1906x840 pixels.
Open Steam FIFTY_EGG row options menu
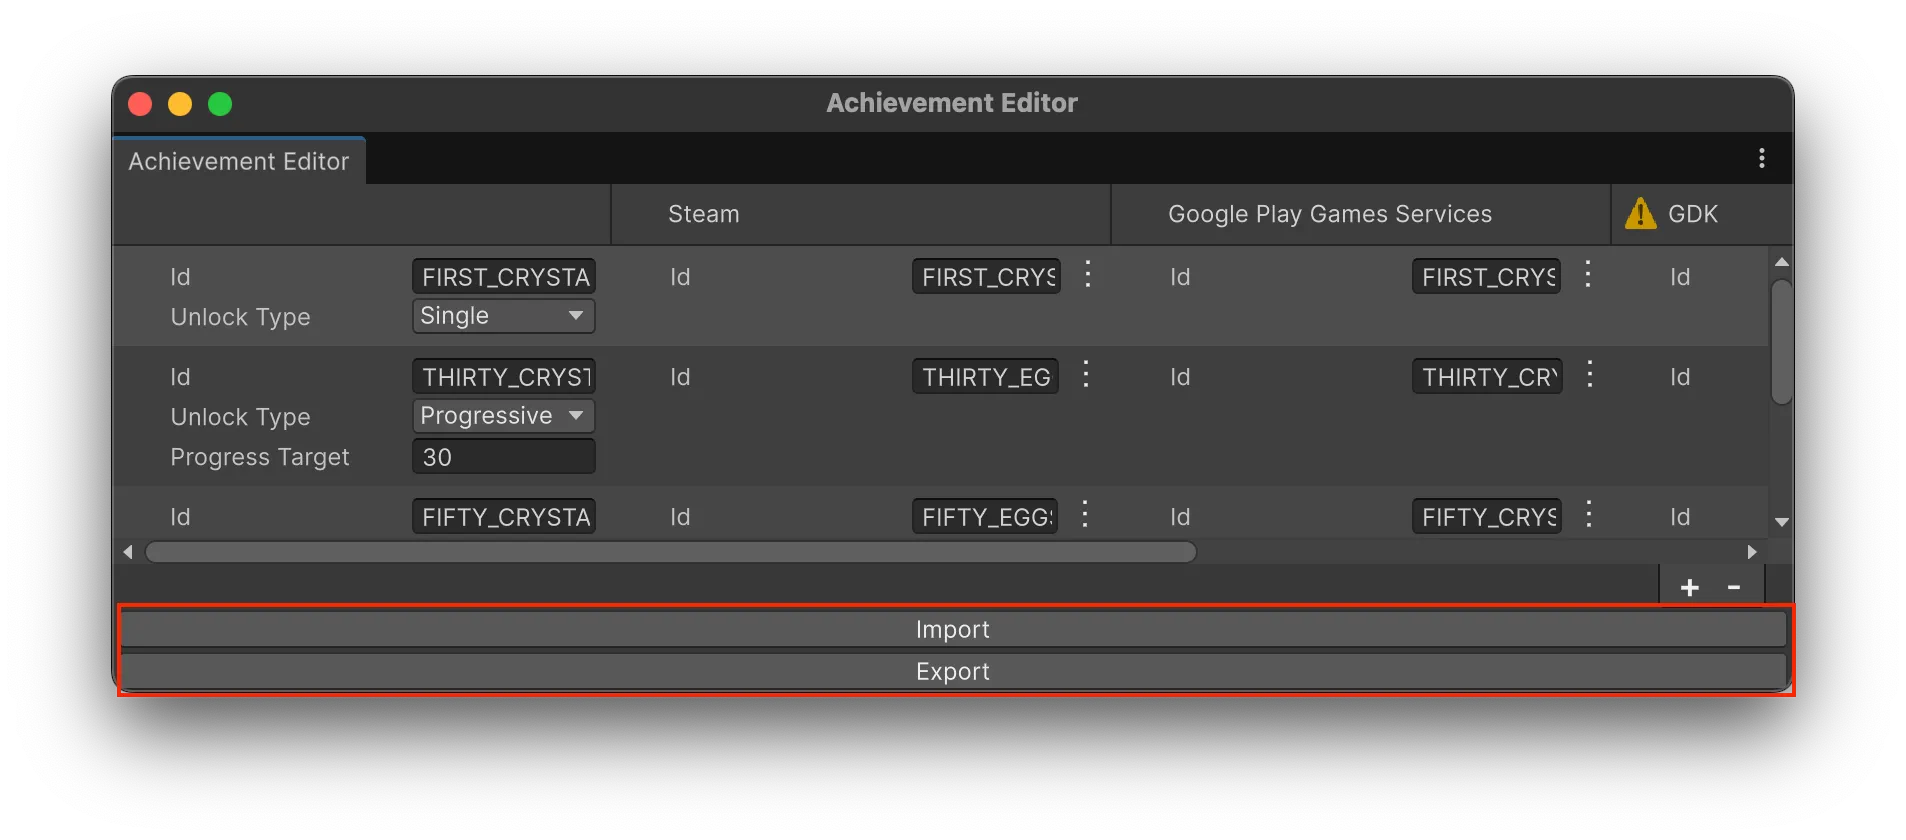[x=1085, y=515]
